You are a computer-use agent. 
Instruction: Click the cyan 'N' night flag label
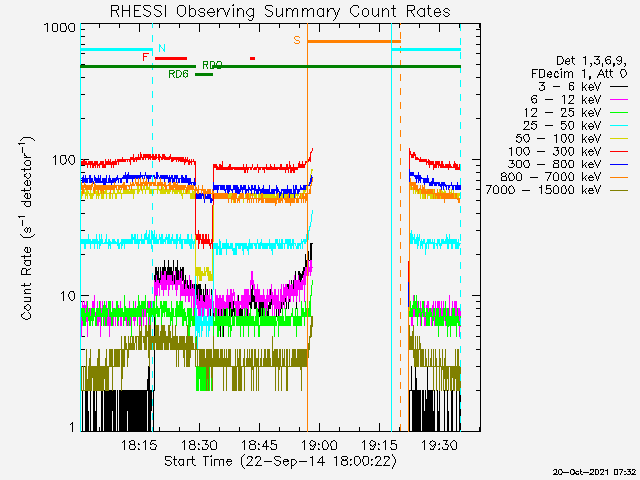[x=162, y=48]
